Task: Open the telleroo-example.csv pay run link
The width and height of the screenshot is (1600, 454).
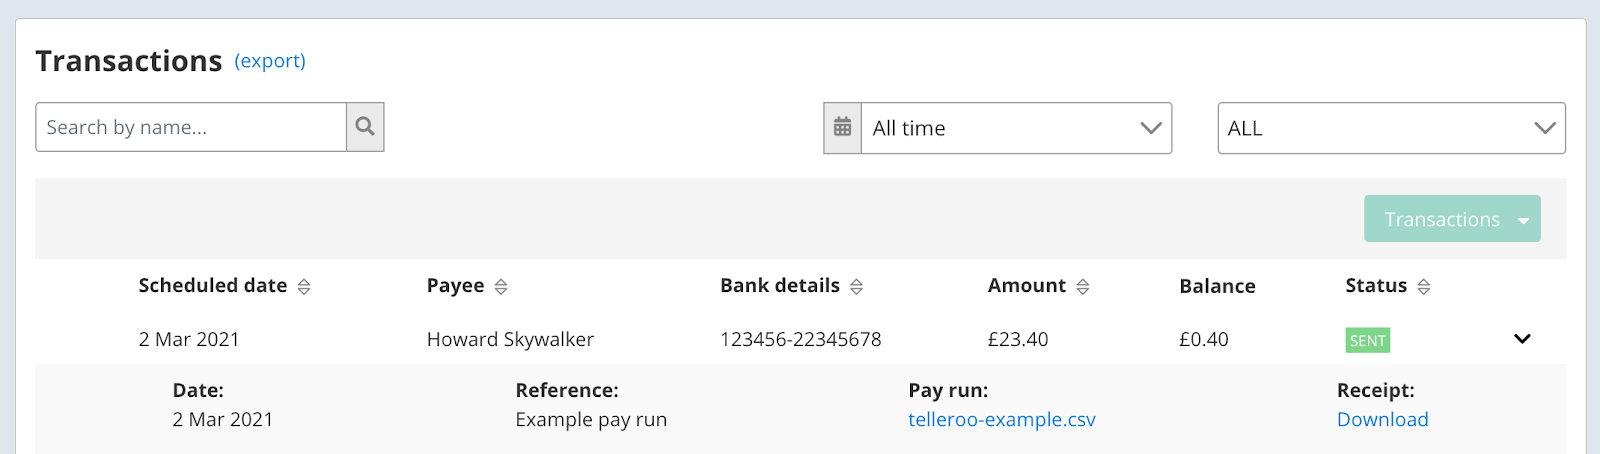Action: [x=1001, y=420]
